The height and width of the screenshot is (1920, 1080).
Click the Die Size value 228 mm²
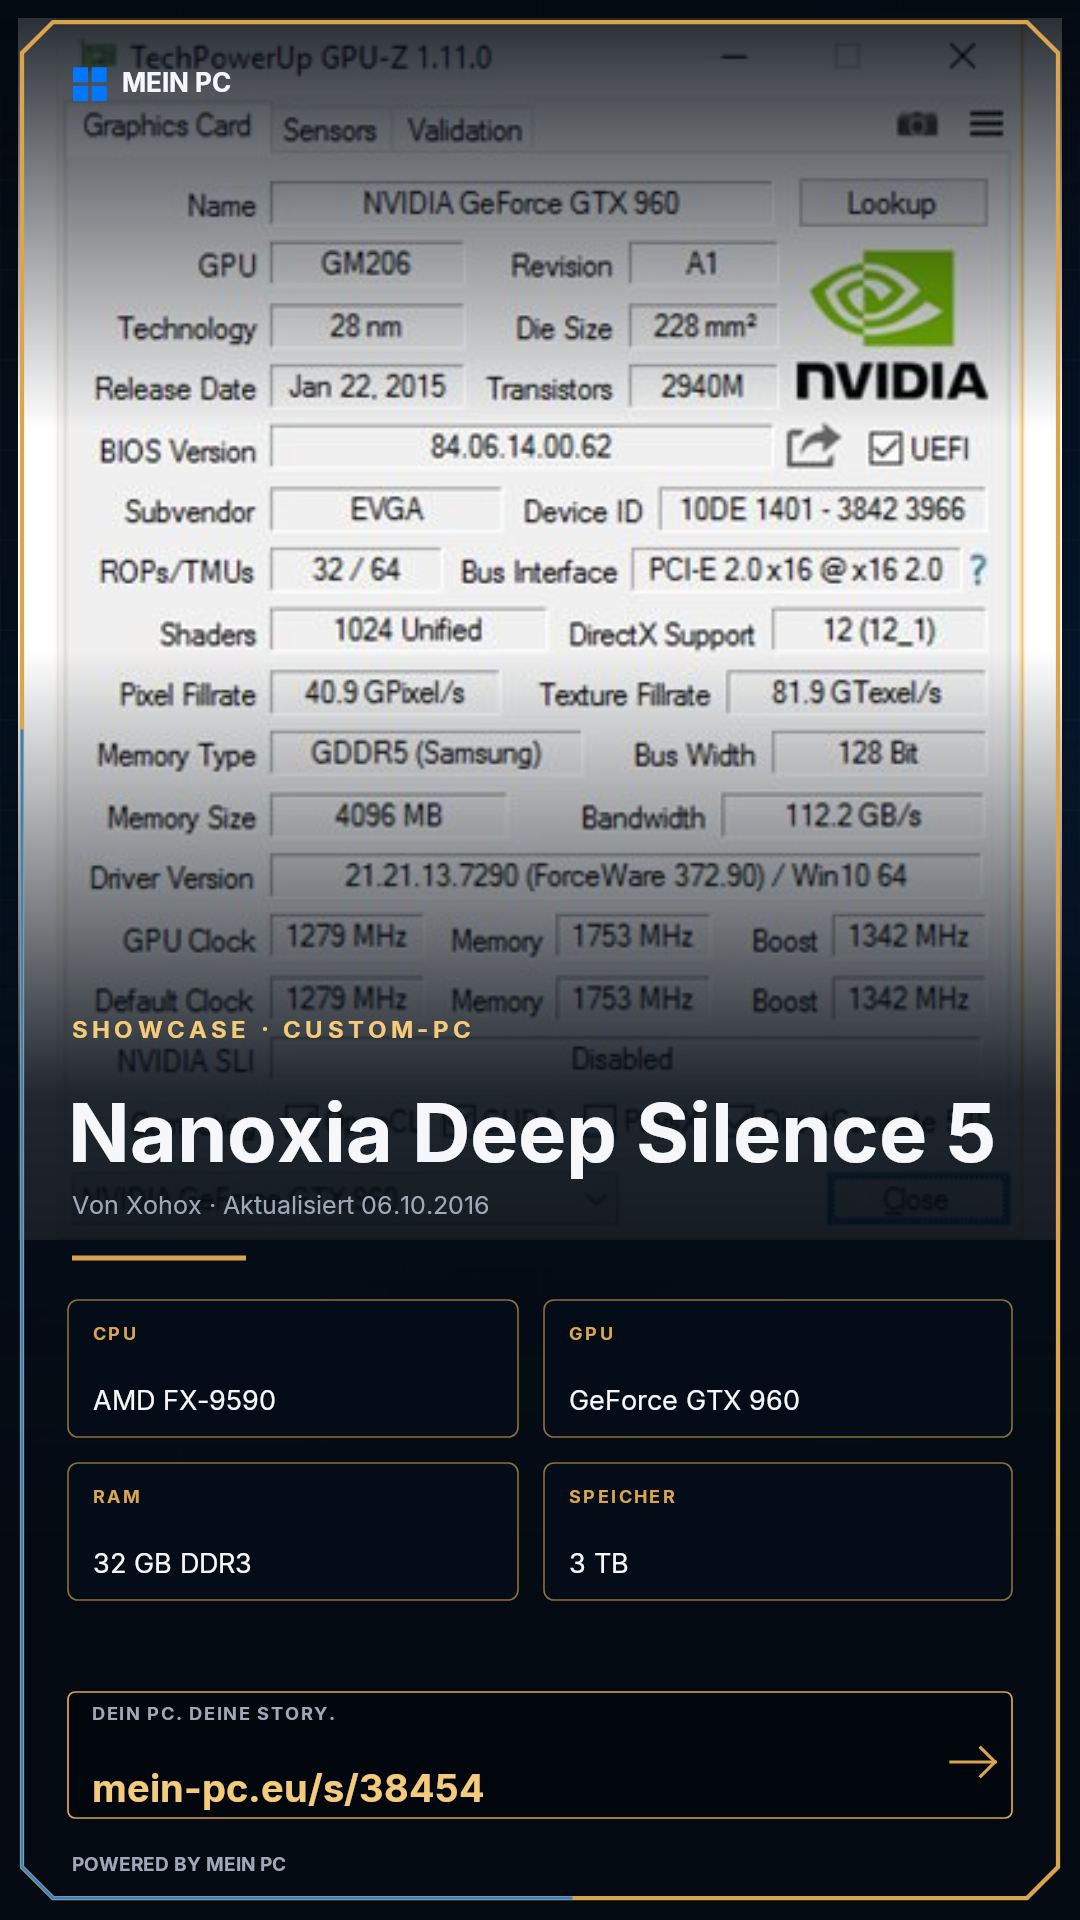click(x=703, y=326)
